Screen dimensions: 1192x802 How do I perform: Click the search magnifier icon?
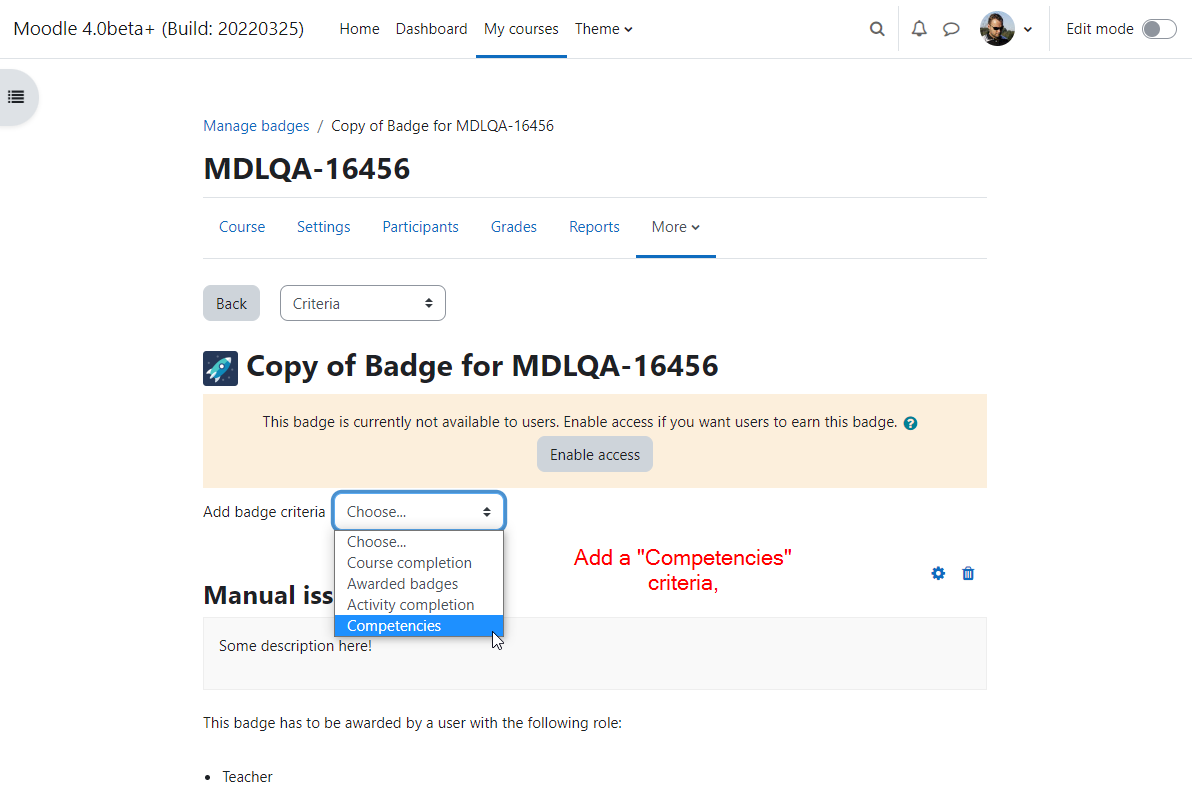[877, 29]
